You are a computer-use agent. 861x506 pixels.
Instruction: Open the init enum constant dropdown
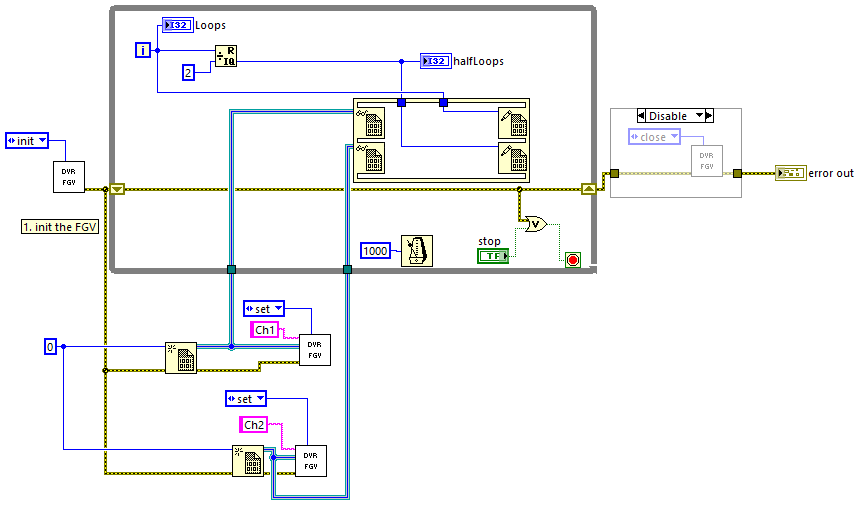coord(42,141)
